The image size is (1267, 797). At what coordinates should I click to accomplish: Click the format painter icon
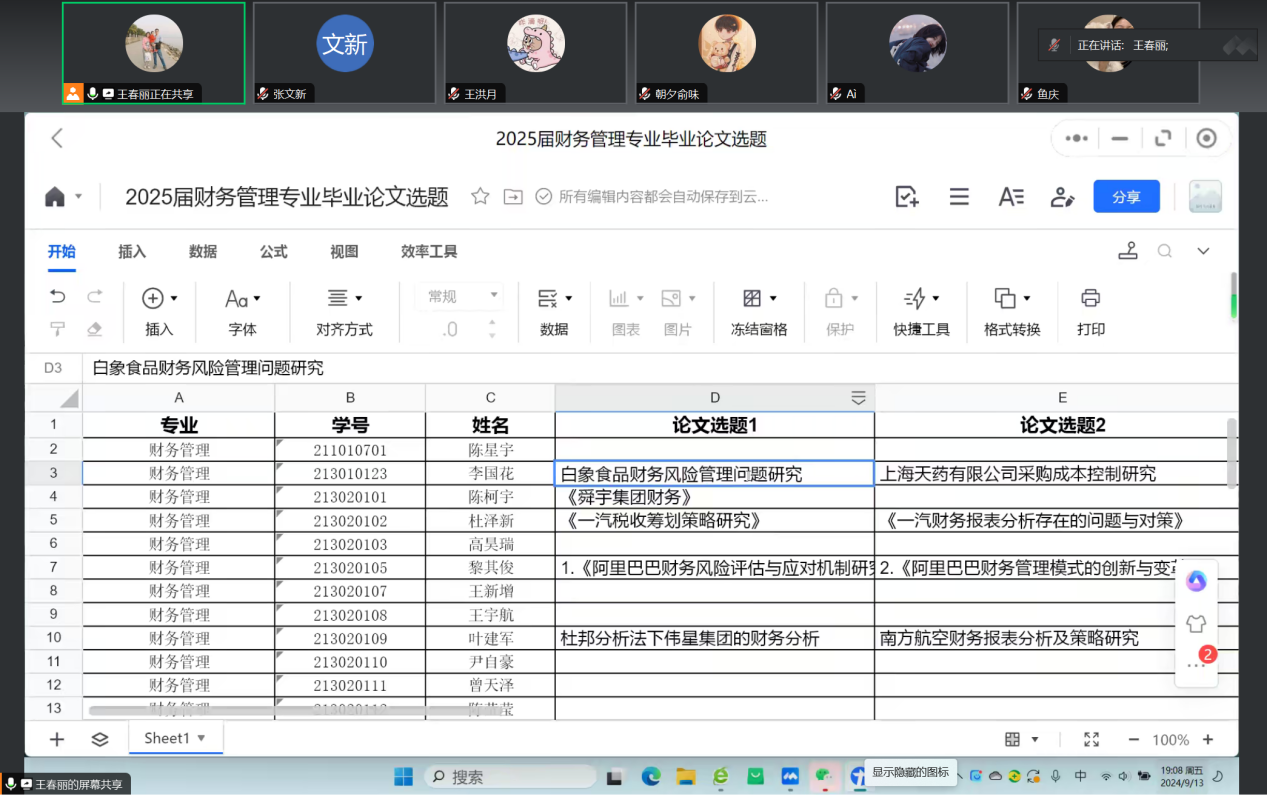58,329
